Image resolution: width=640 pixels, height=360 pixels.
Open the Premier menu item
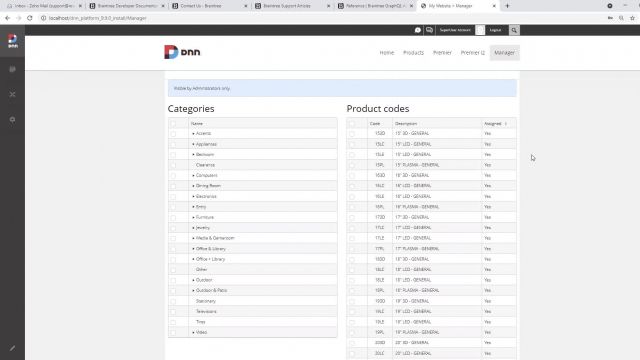pyautogui.click(x=442, y=53)
